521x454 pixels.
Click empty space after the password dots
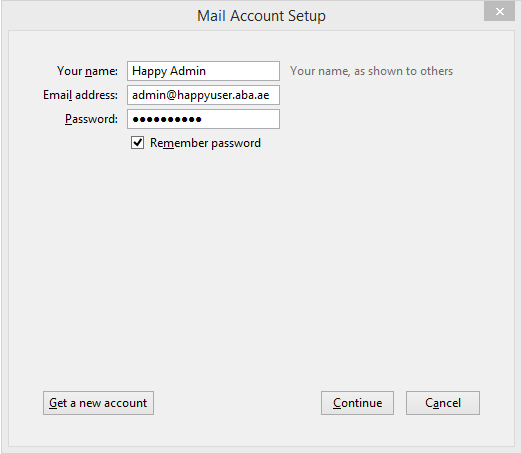[x=240, y=119]
